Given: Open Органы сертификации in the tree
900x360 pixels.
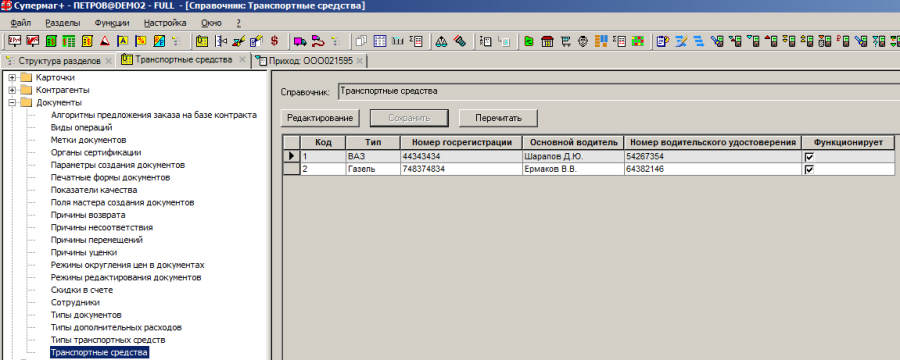Looking at the screenshot, I should pyautogui.click(x=96, y=153).
